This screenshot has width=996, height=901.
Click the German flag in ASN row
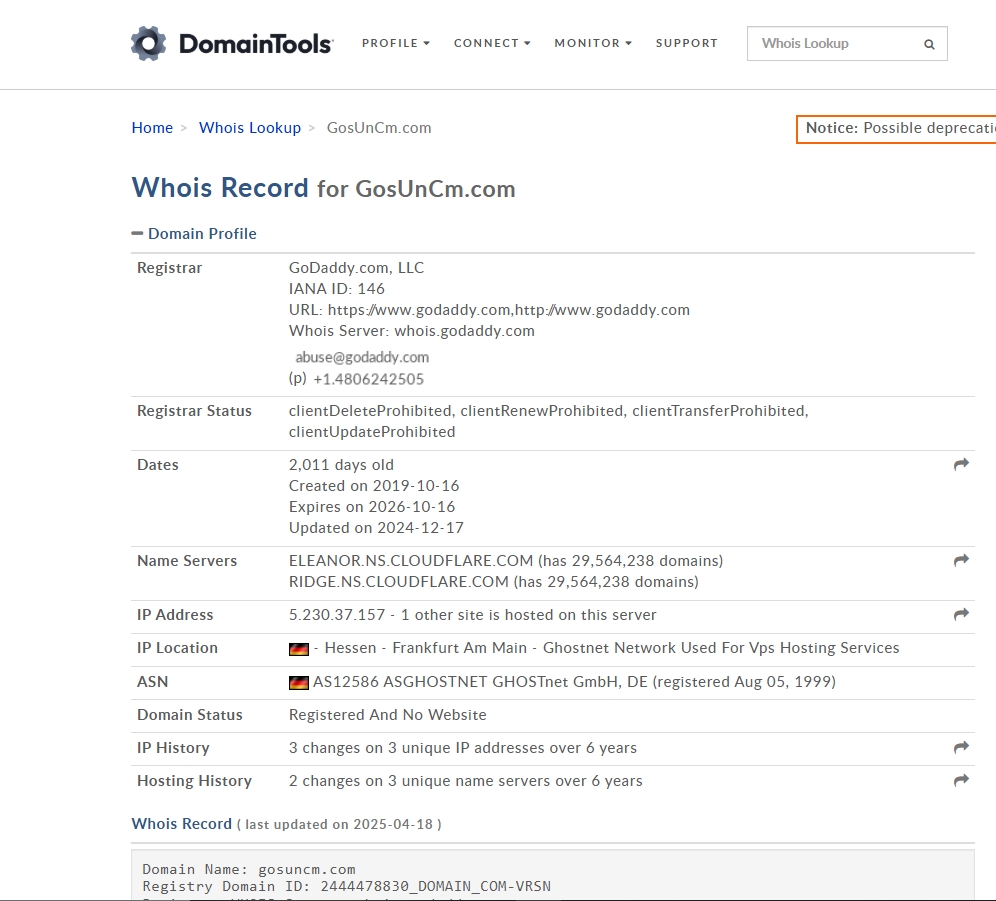coord(299,682)
